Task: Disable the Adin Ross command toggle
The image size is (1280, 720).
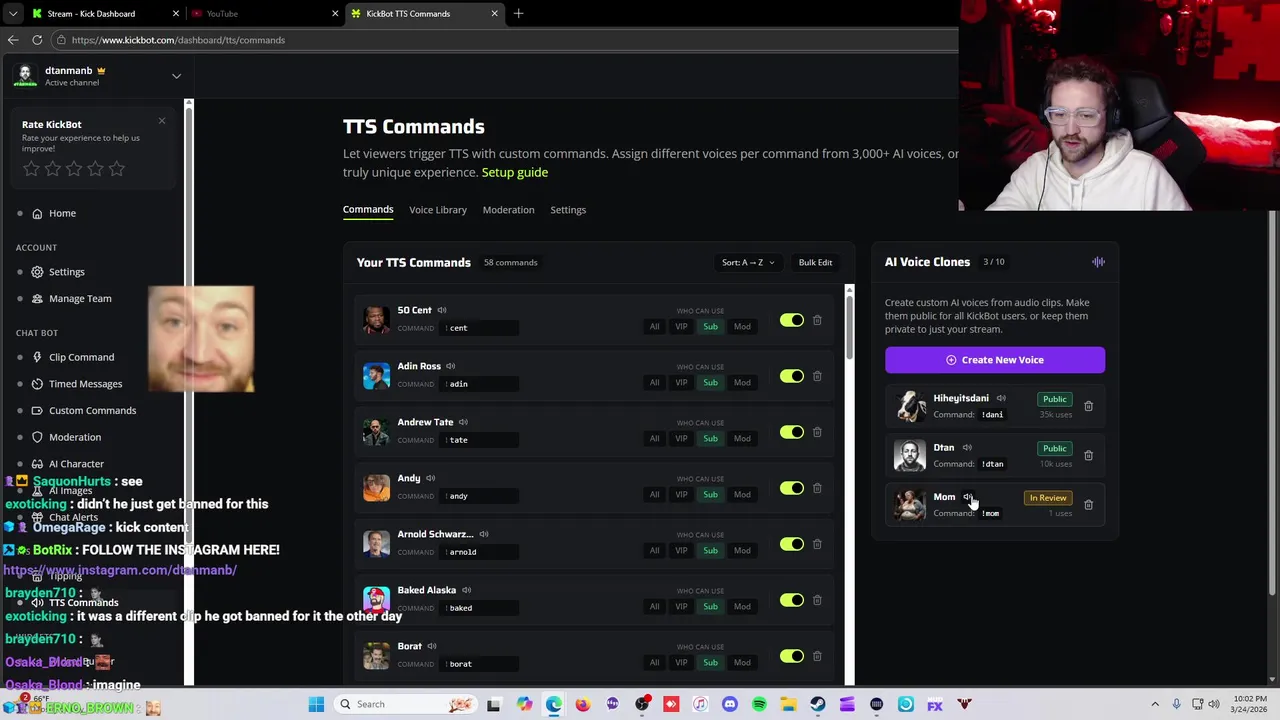Action: (792, 376)
